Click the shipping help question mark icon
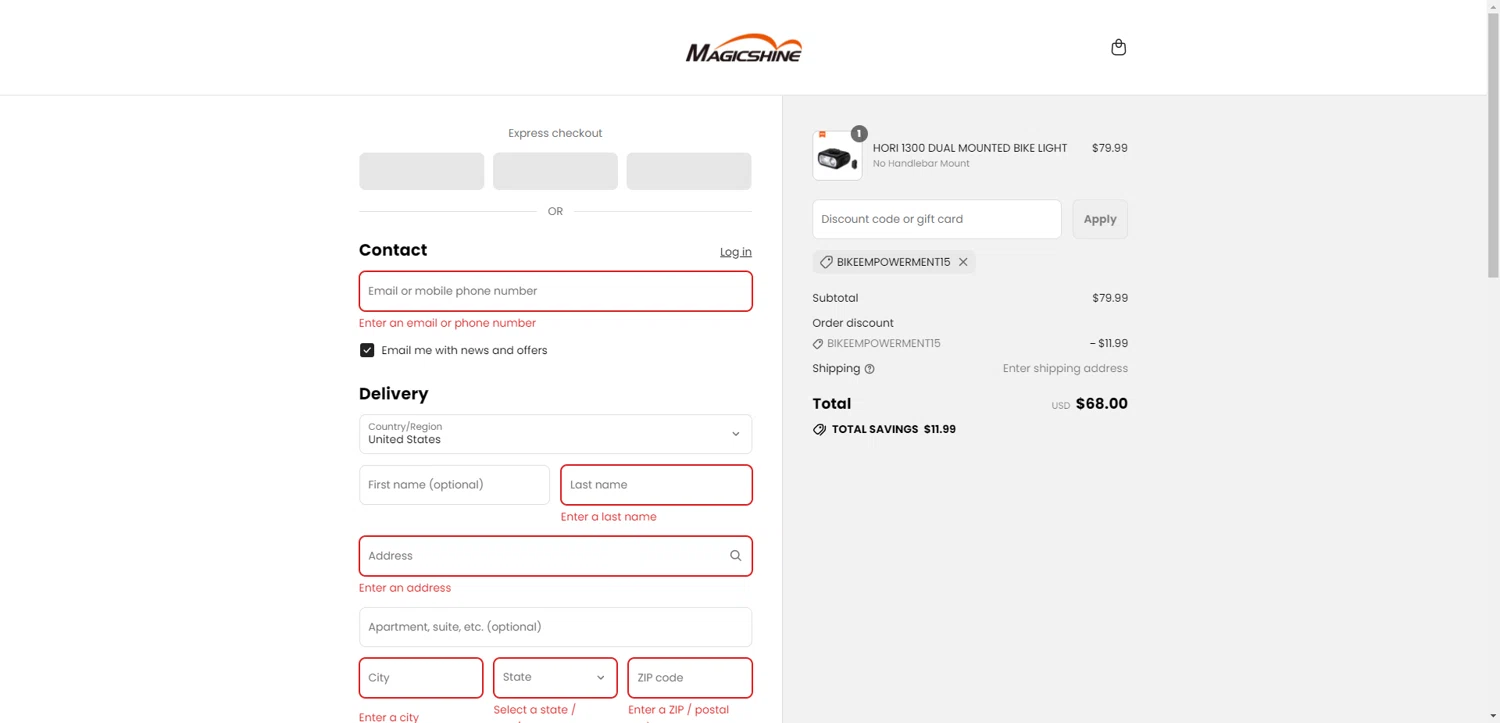1500x723 pixels. pyautogui.click(x=869, y=369)
